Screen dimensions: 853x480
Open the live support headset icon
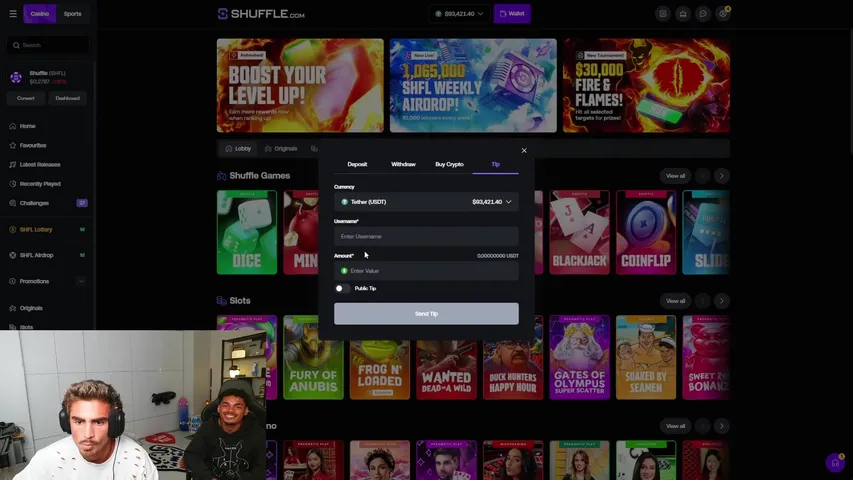click(x=835, y=463)
